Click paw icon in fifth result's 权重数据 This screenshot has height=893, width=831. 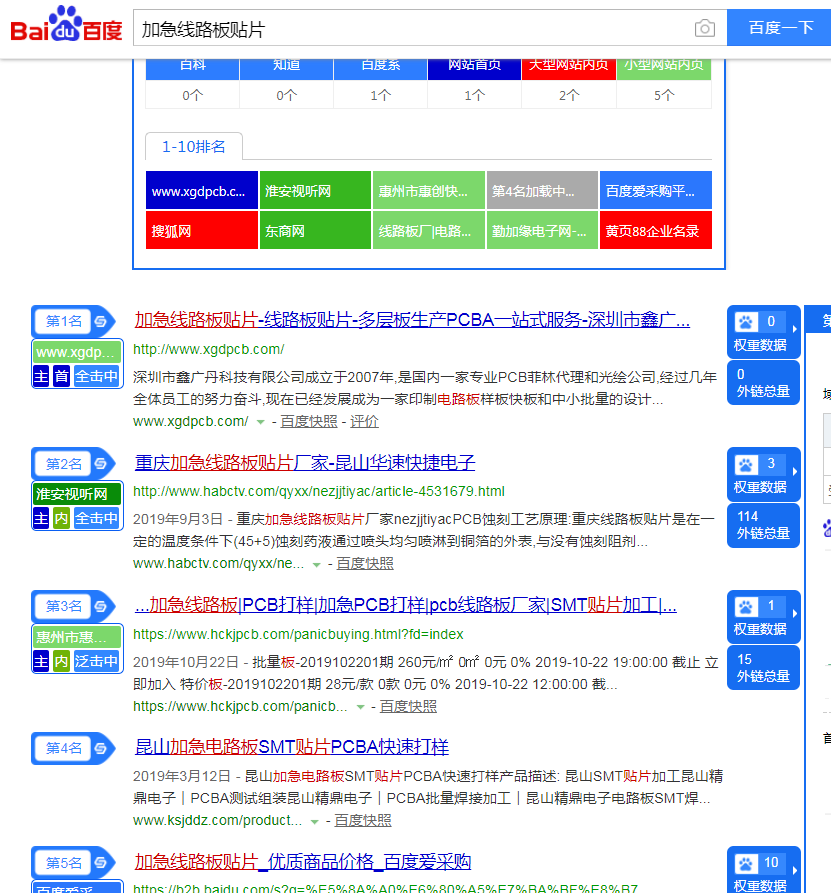coord(746,863)
